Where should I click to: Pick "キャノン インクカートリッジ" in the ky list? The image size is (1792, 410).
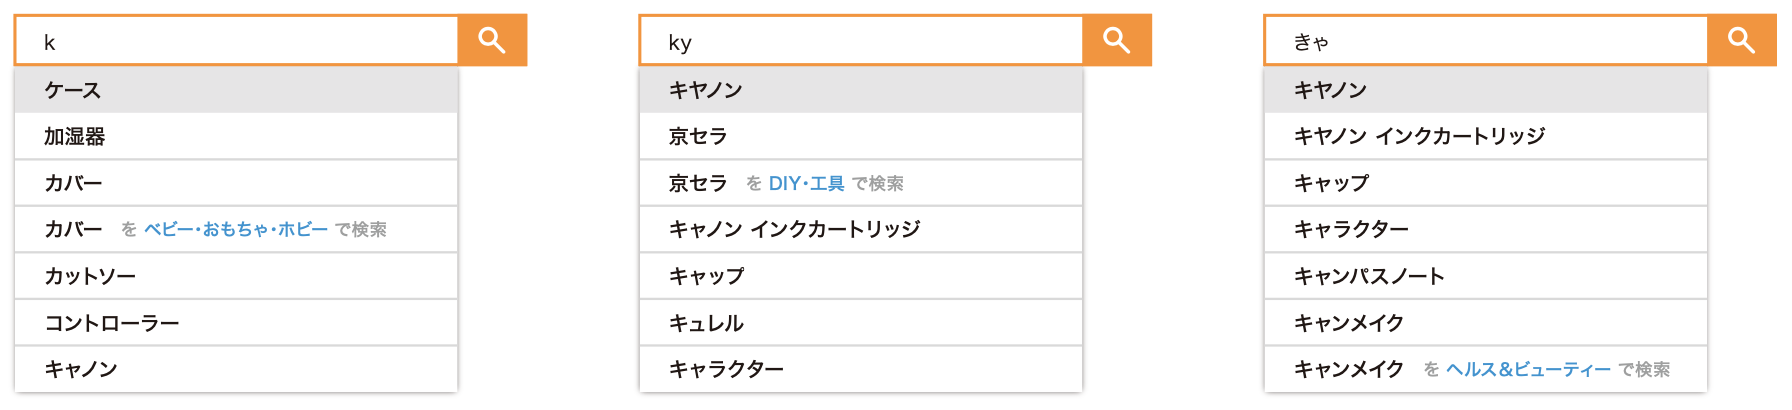click(x=861, y=229)
